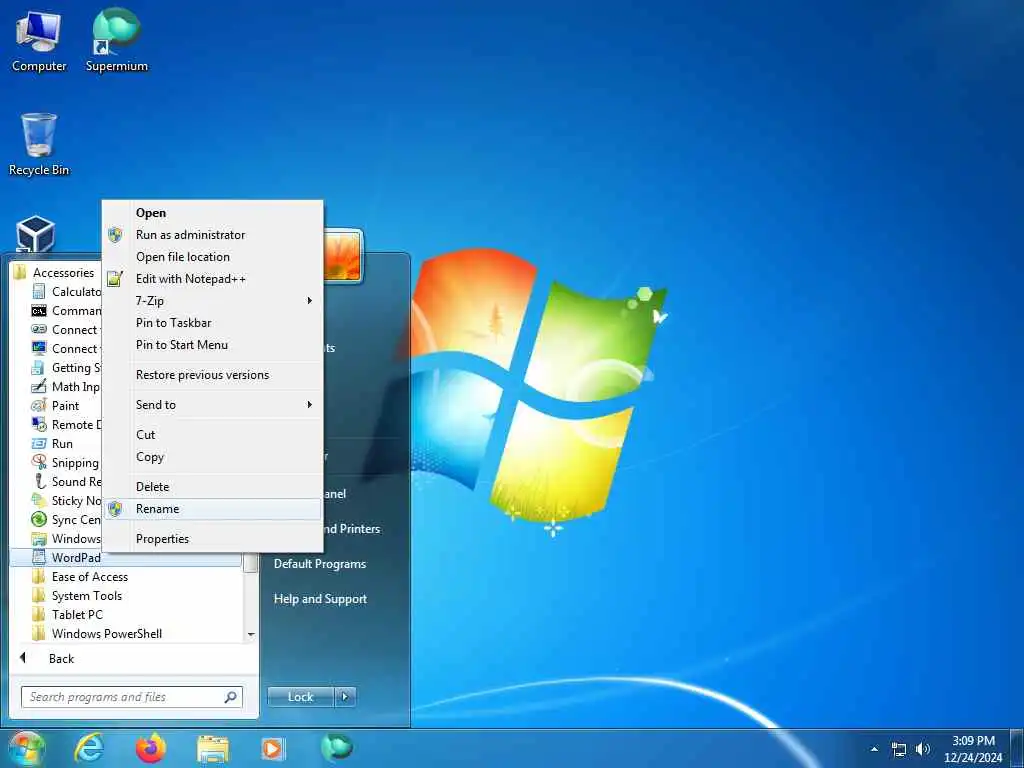The height and width of the screenshot is (768, 1024).
Task: Select the Supermium desktop shortcut
Action: click(117, 40)
